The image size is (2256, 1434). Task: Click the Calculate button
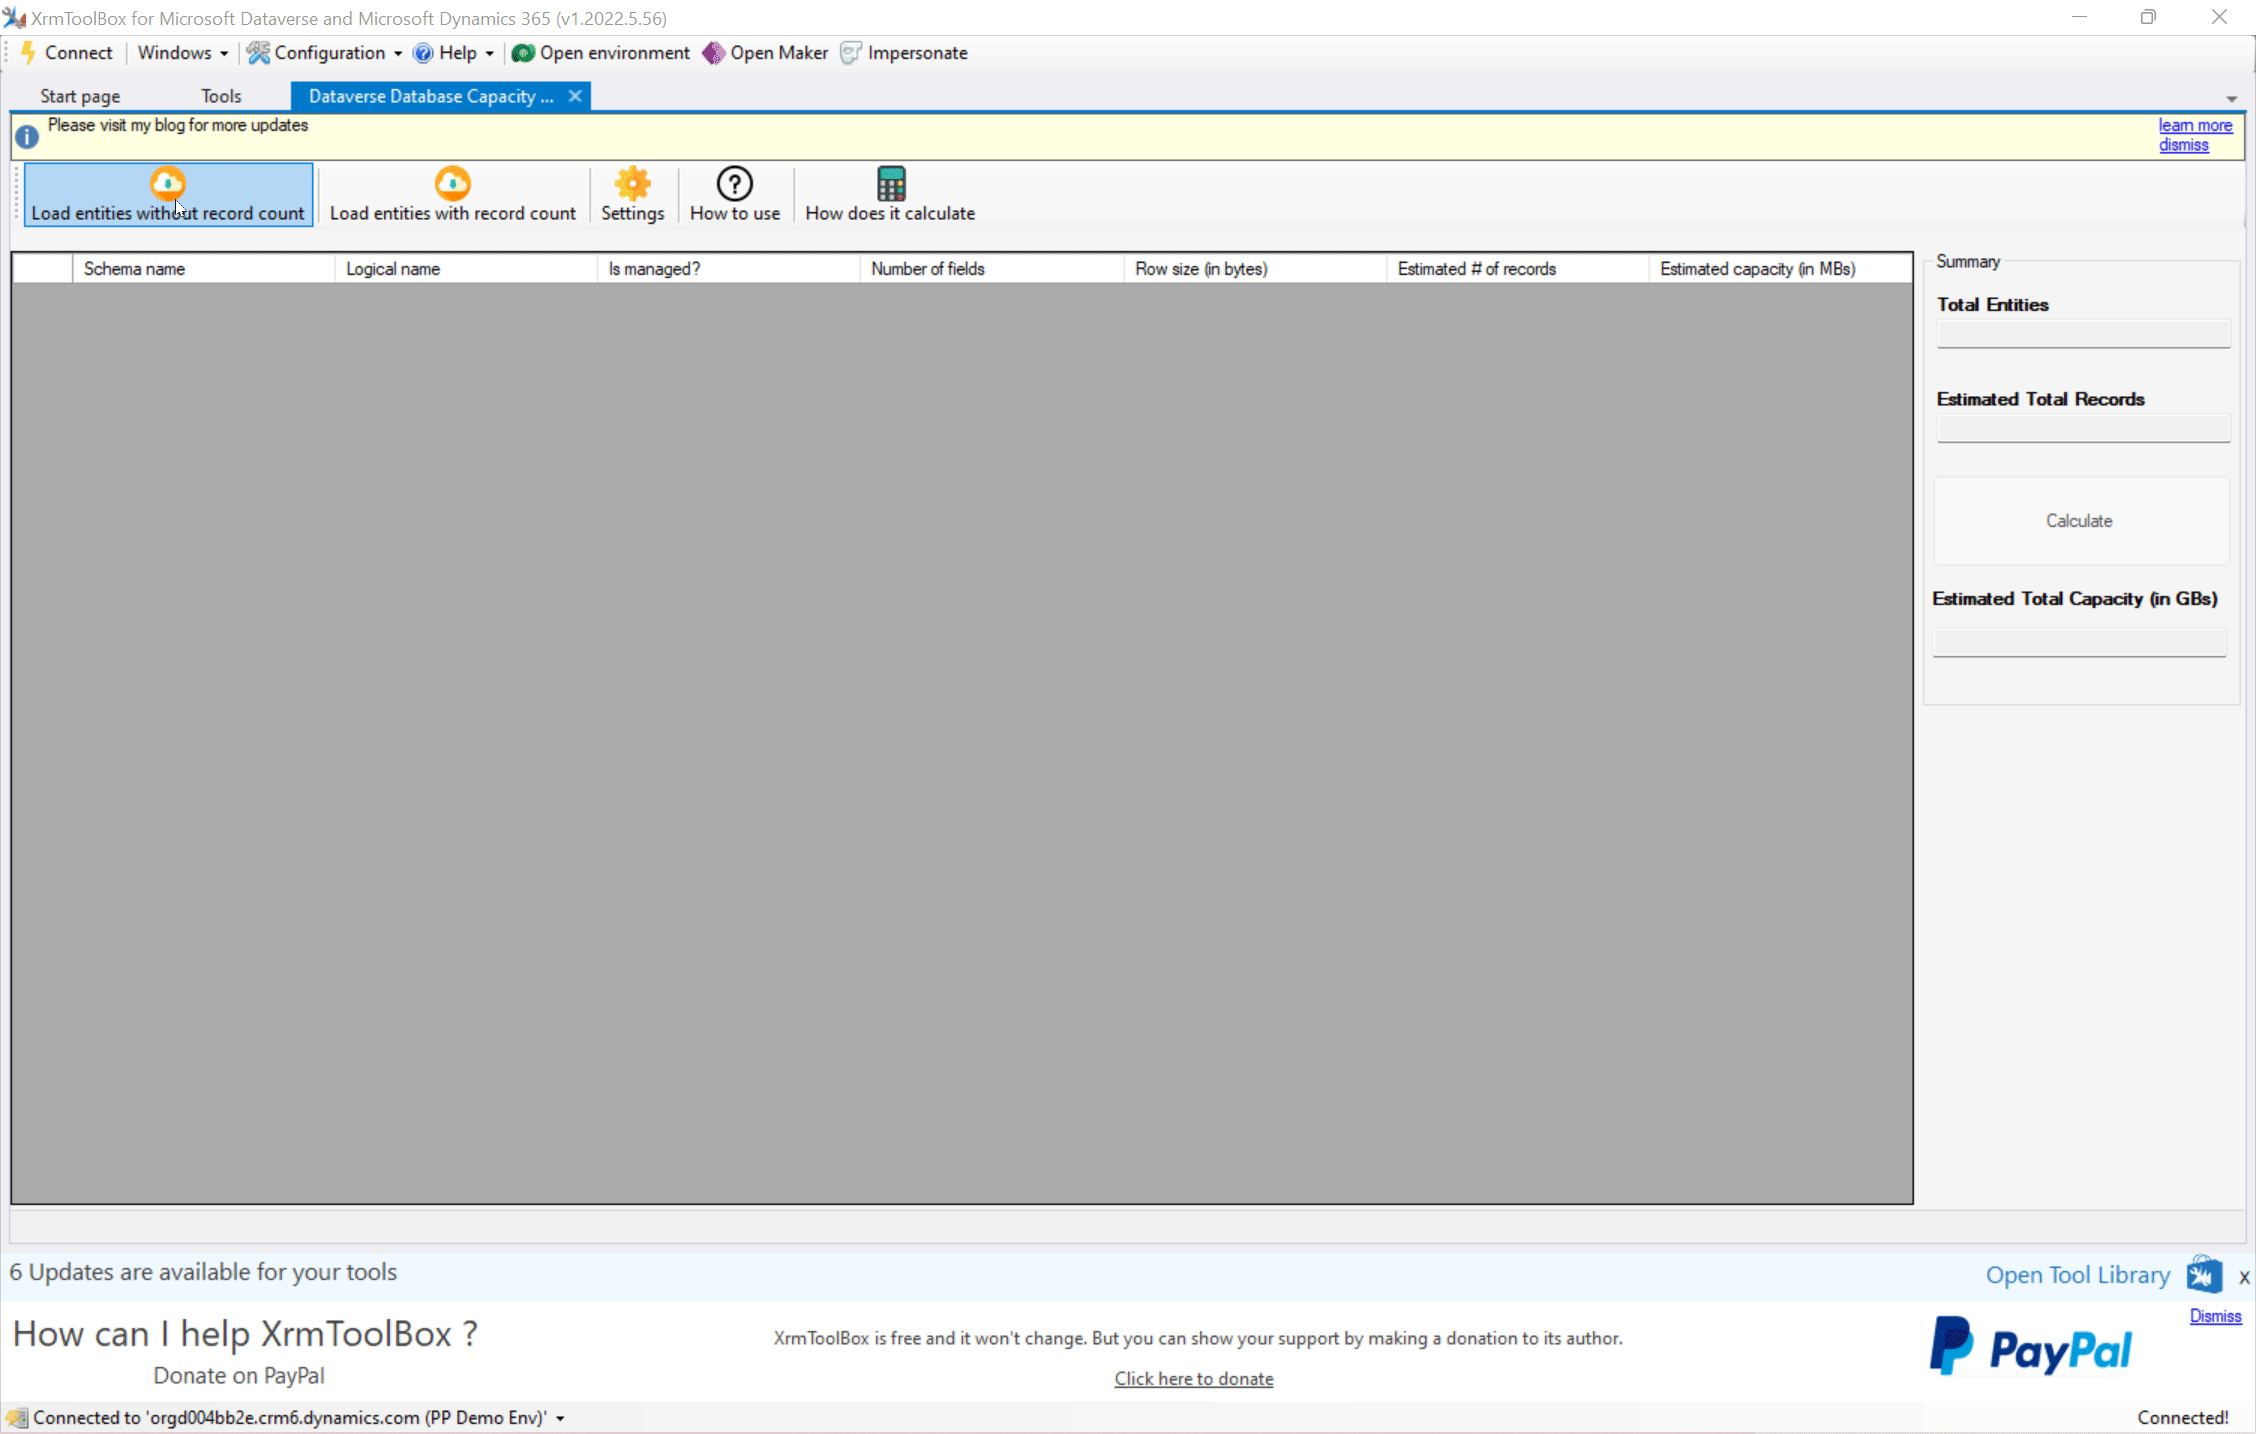2080,520
